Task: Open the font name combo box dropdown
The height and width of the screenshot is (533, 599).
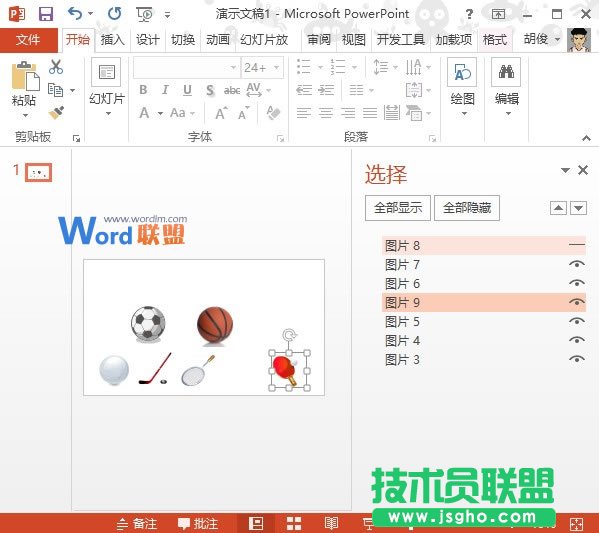Action: [233, 68]
